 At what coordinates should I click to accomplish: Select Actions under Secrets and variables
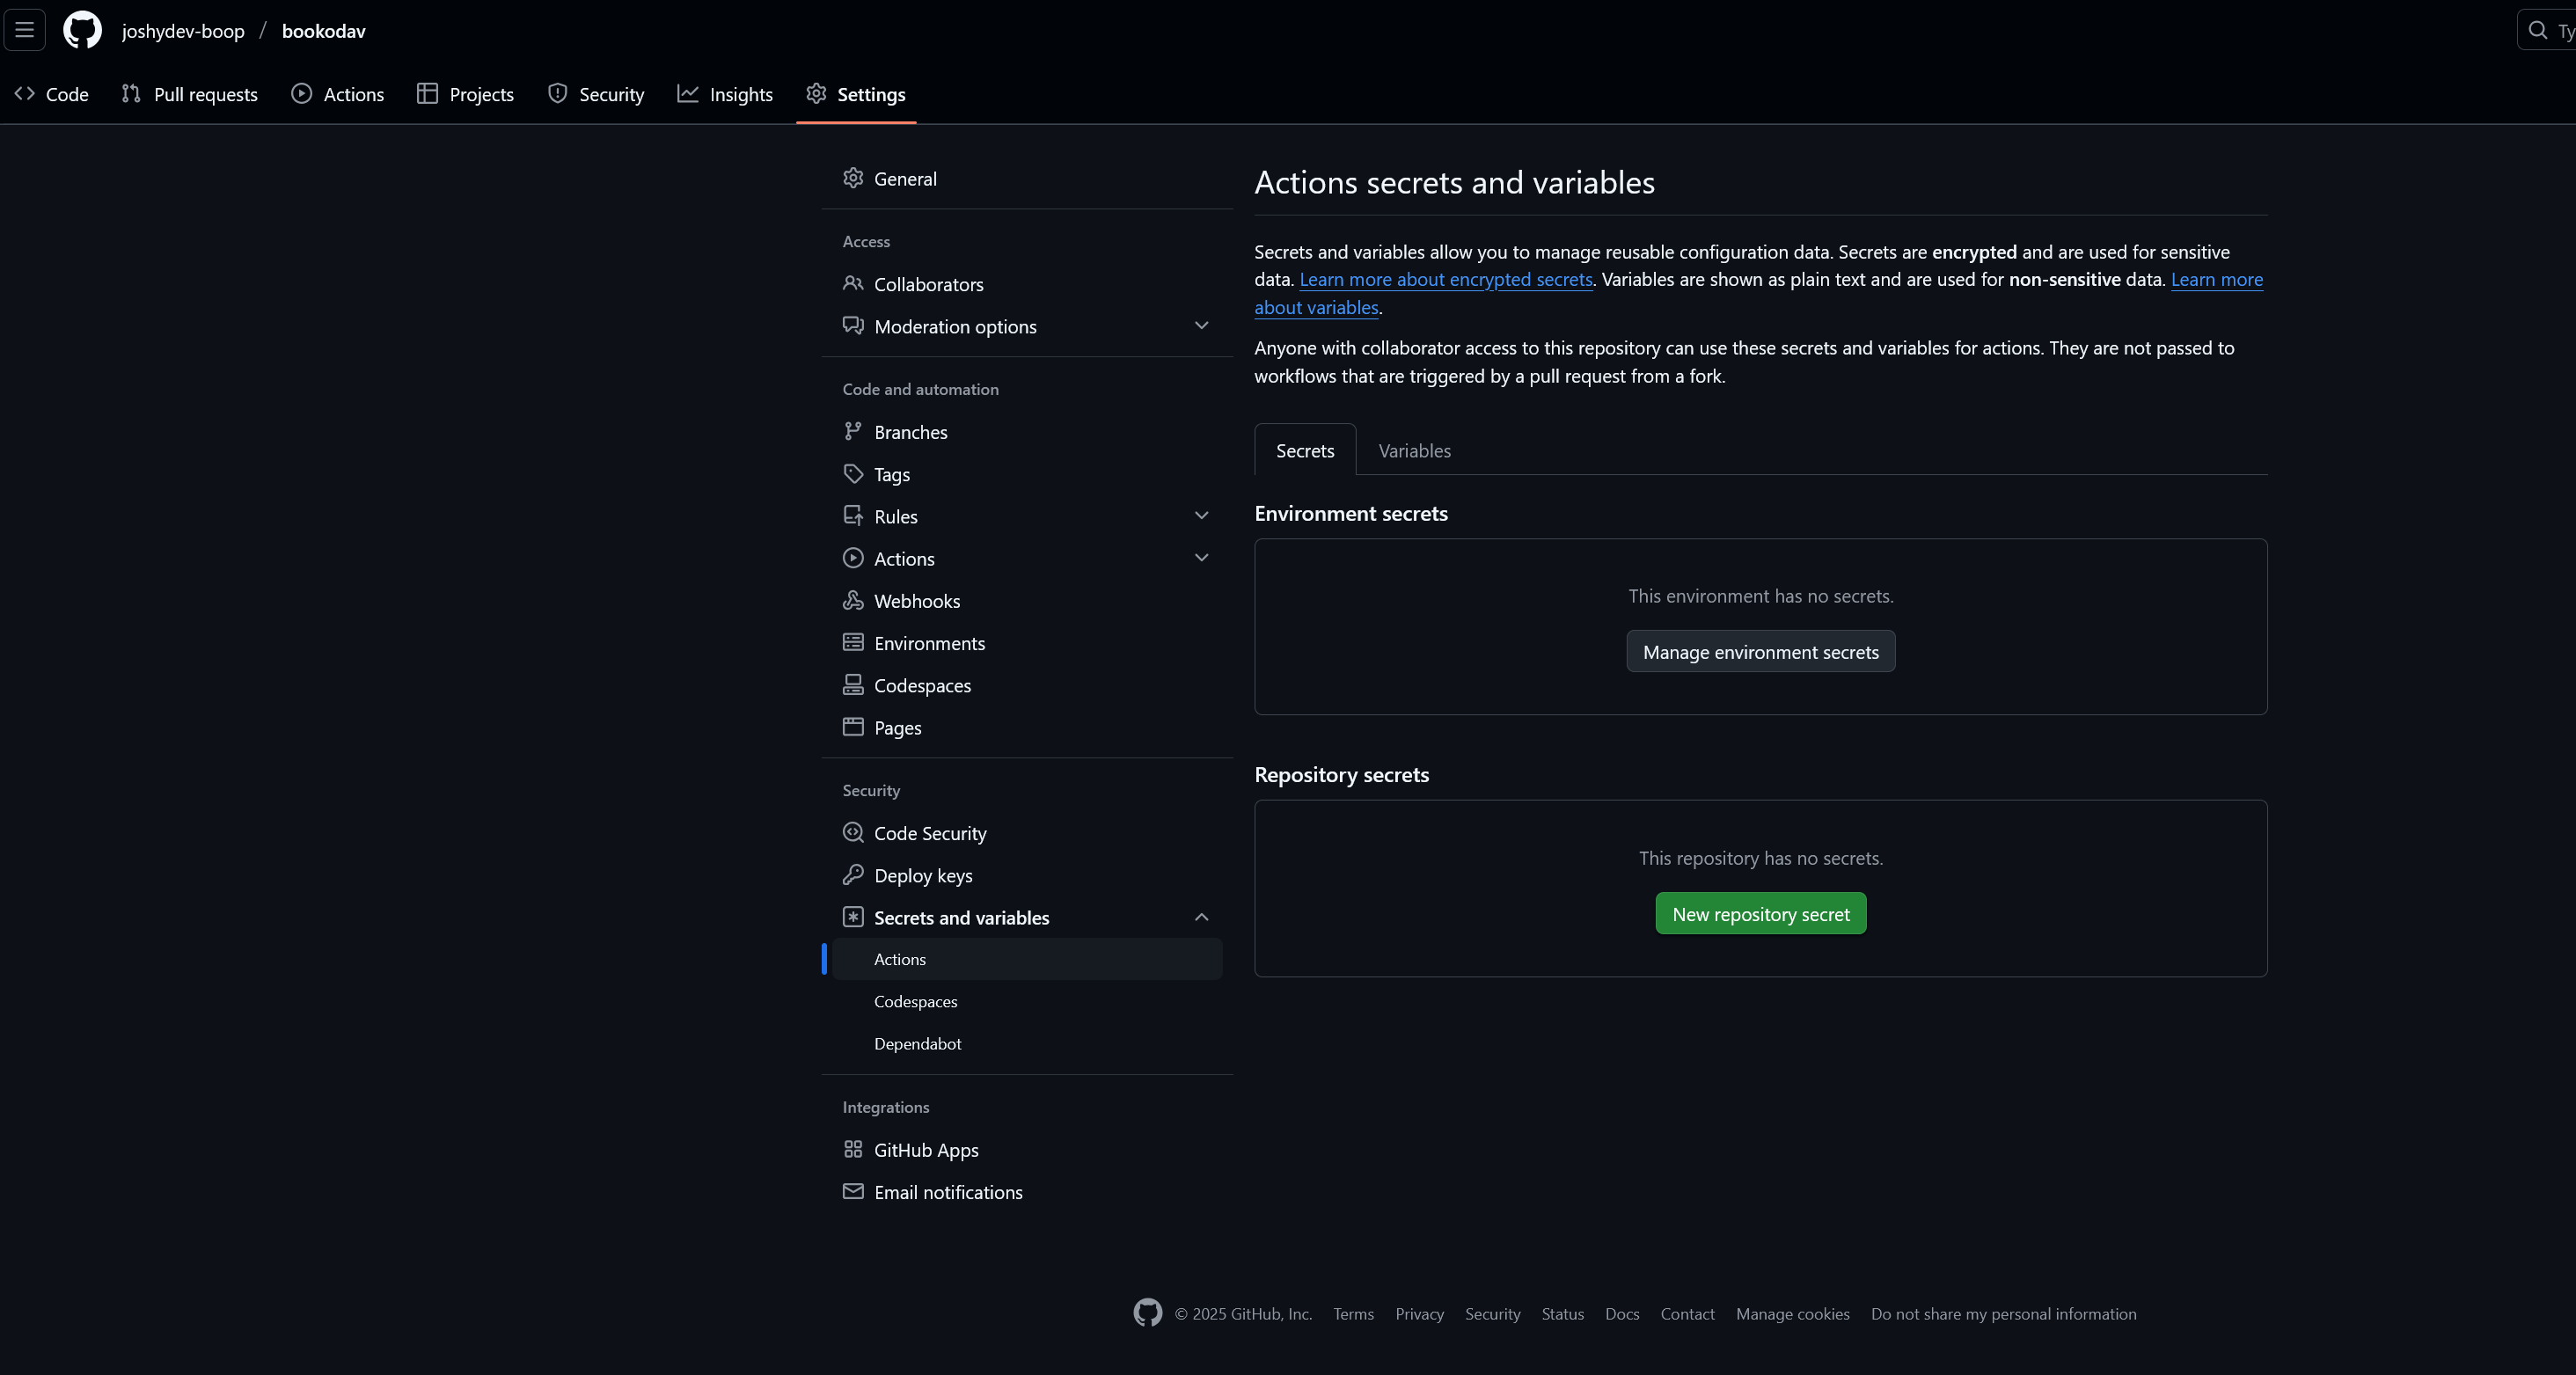pyautogui.click(x=1027, y=958)
